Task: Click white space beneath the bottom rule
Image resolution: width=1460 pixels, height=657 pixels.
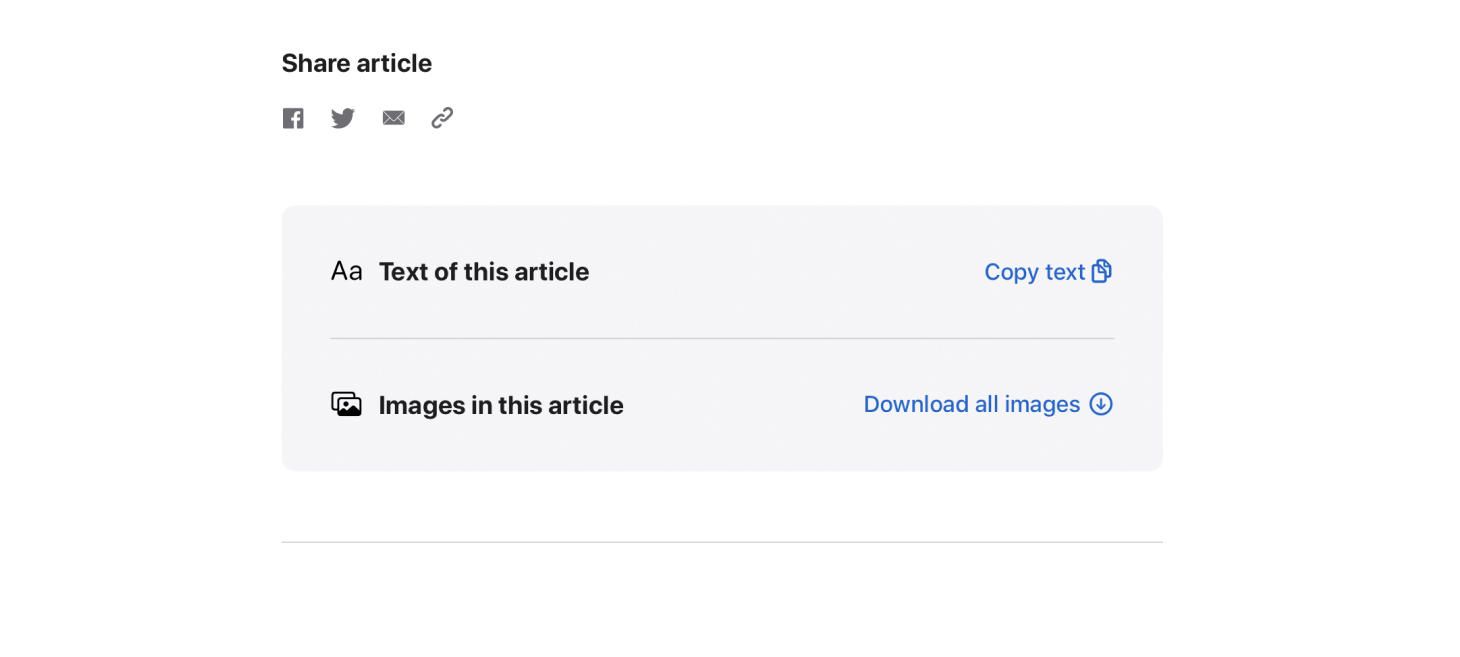Action: (722, 600)
